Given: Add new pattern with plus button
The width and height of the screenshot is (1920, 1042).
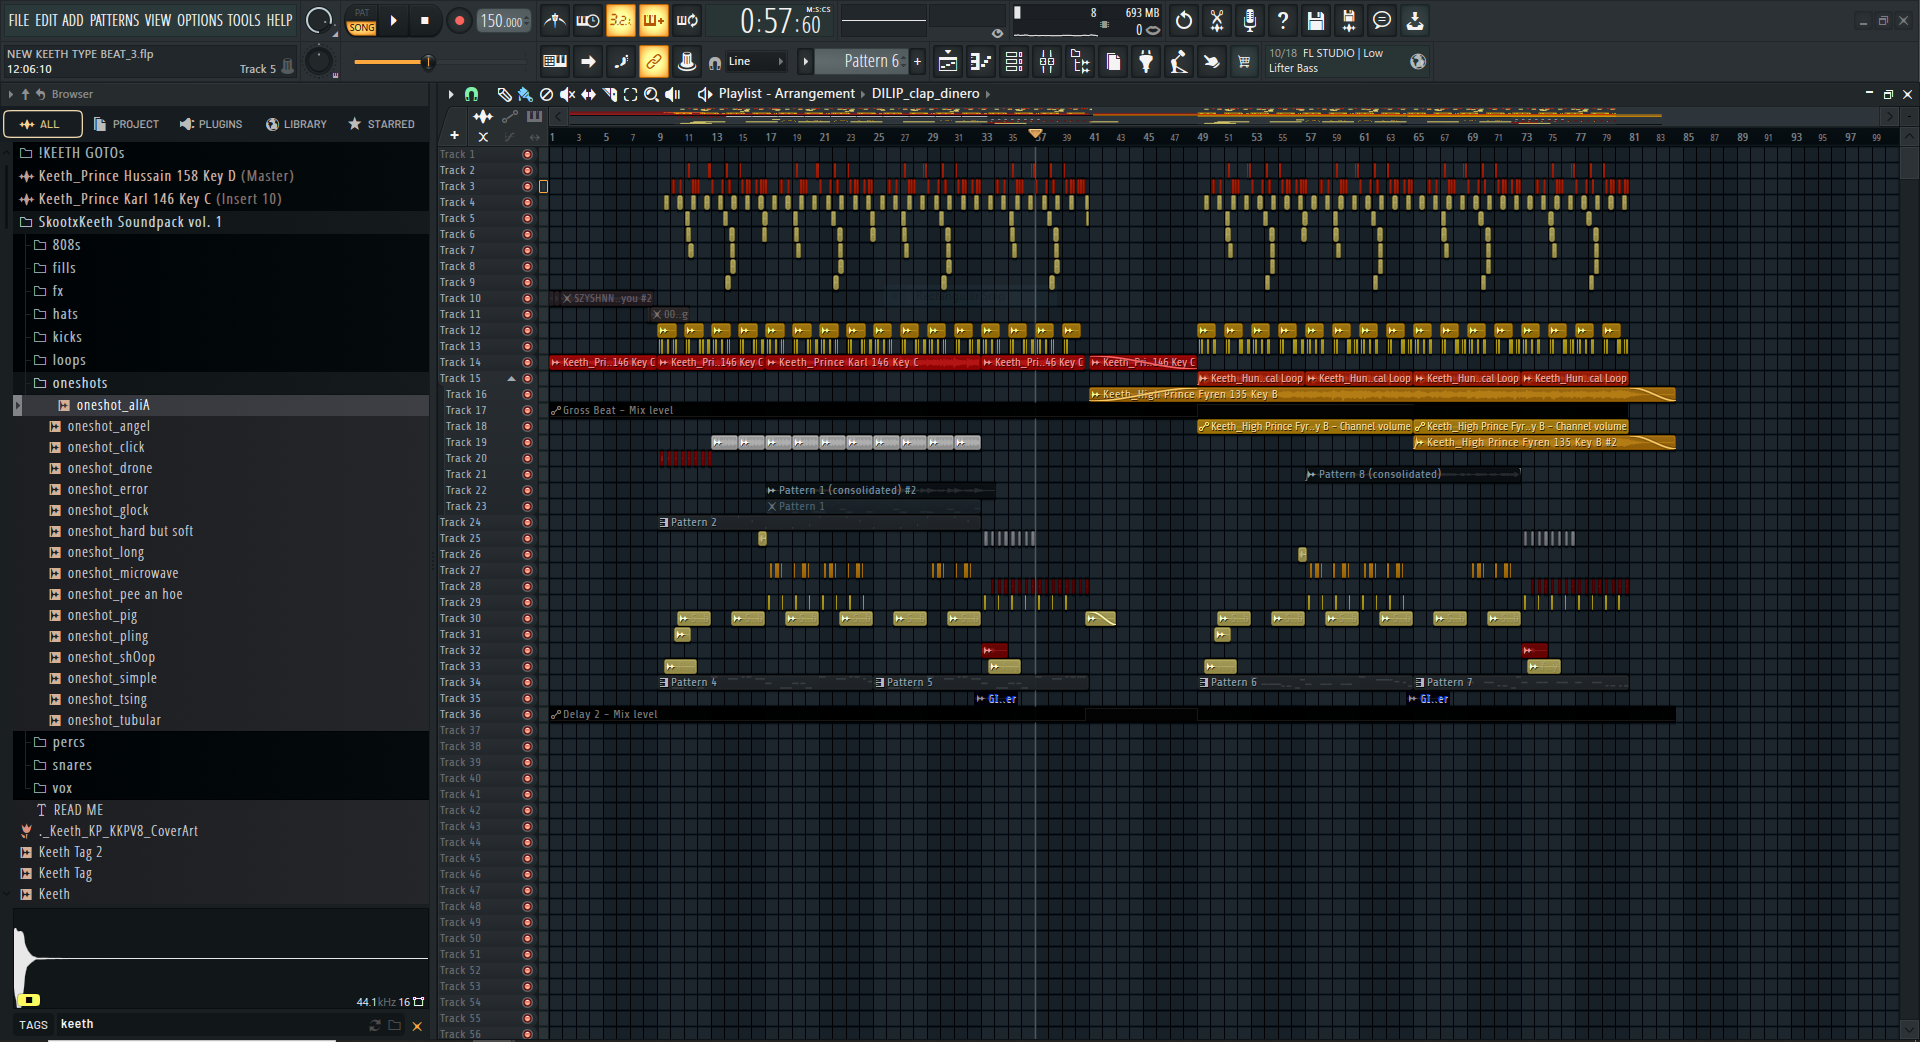Looking at the screenshot, I should pos(918,62).
